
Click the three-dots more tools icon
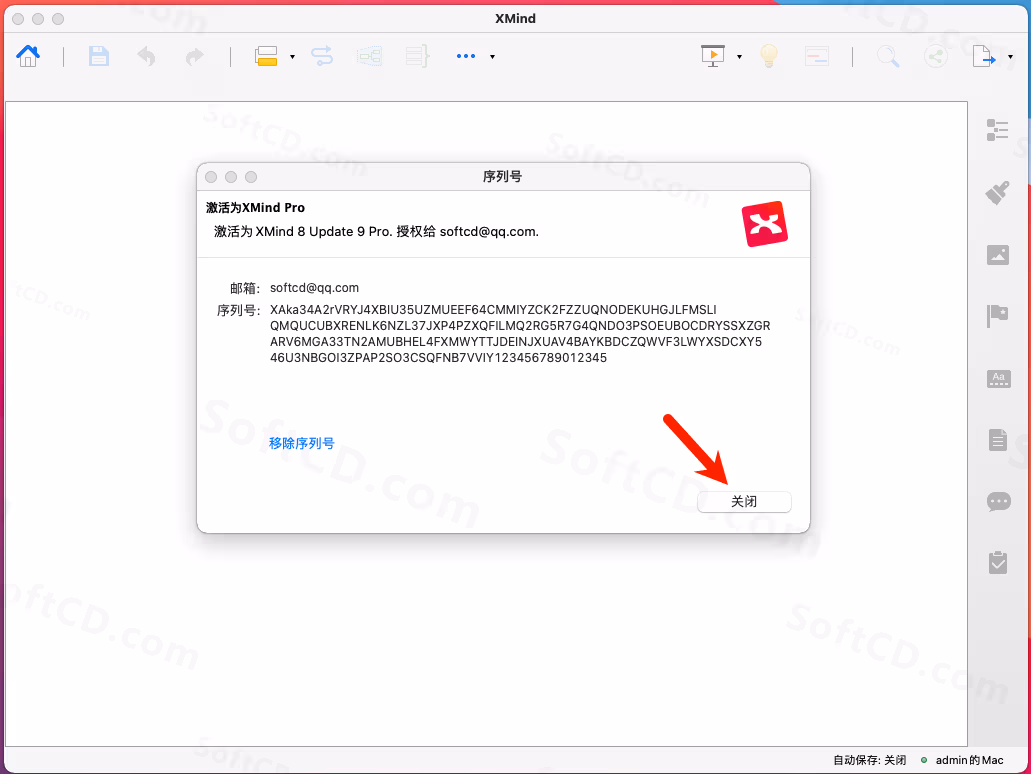point(466,57)
